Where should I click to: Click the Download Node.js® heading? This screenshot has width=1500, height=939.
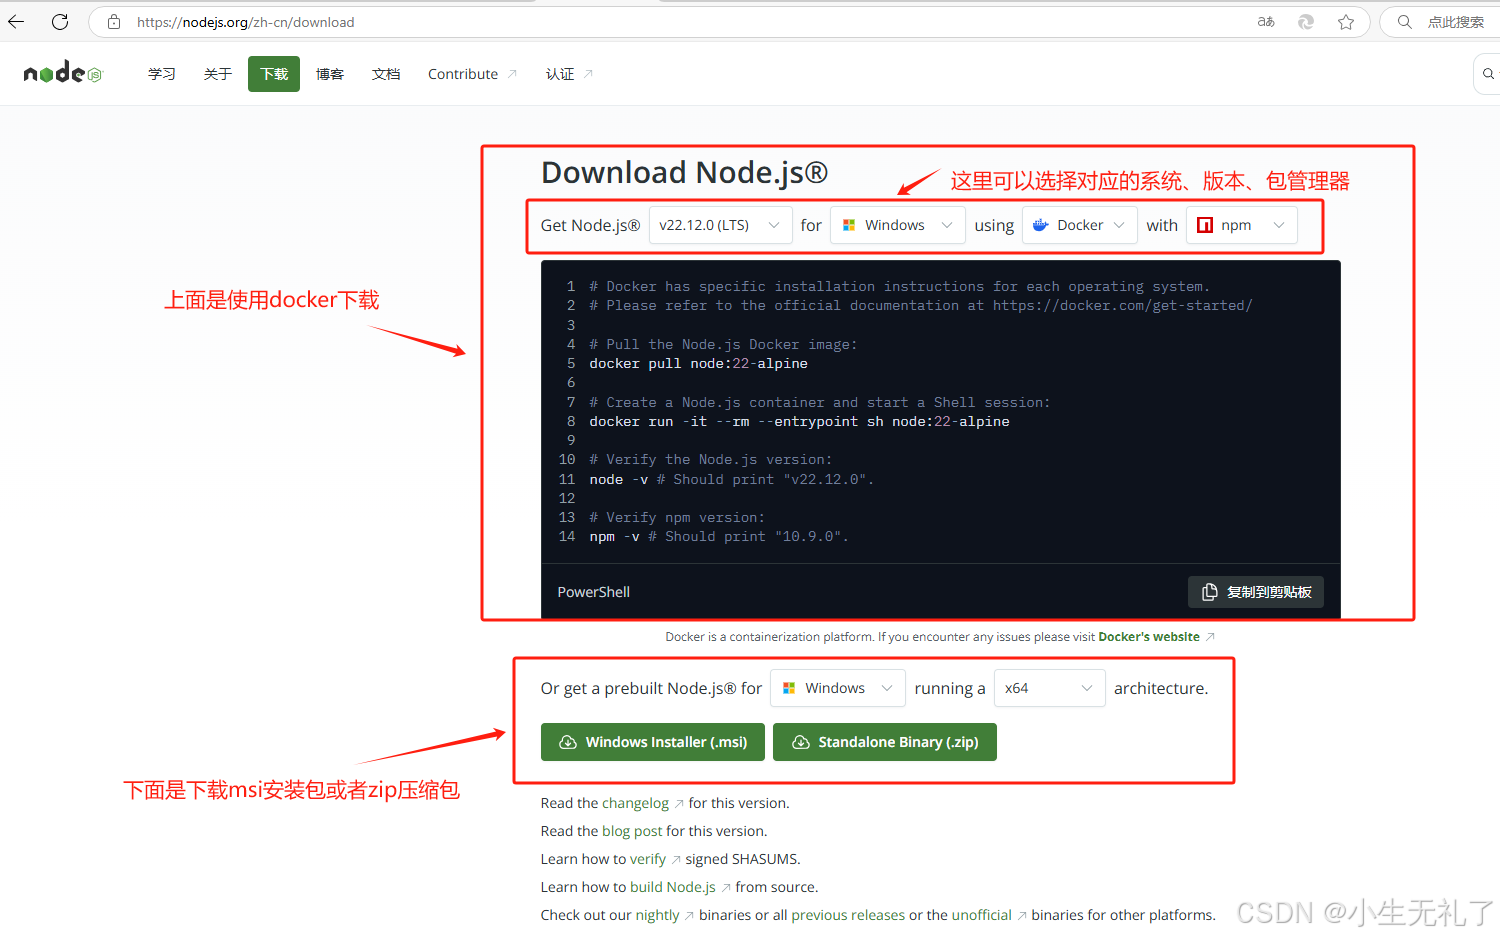684,173
